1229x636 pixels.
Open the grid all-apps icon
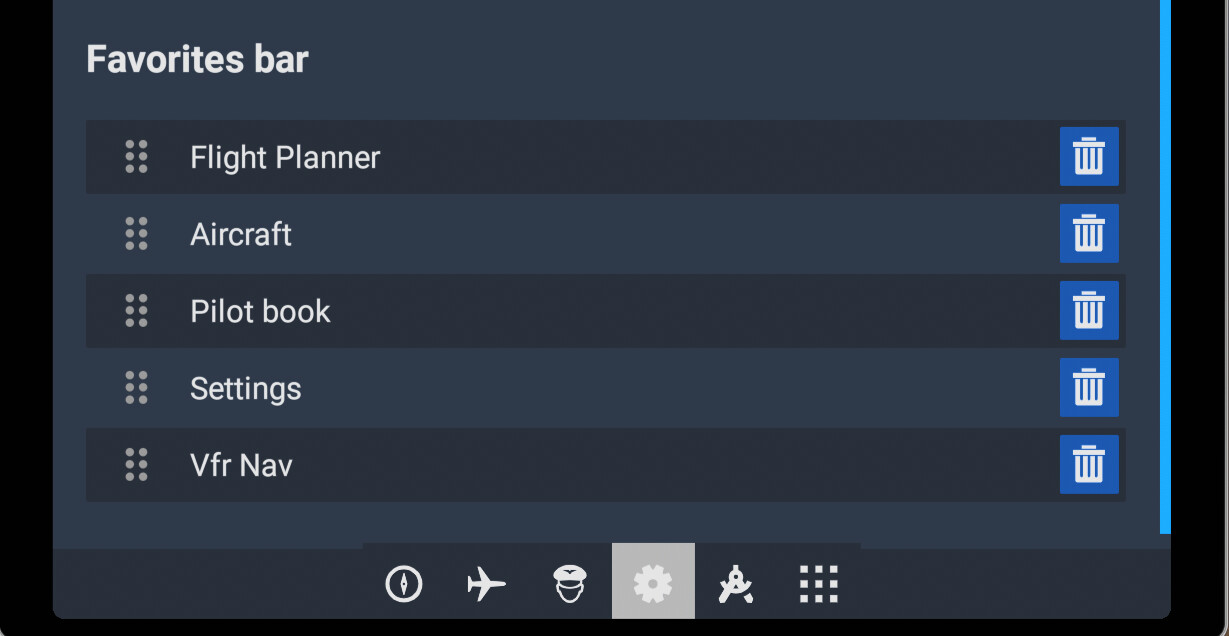pyautogui.click(x=819, y=584)
